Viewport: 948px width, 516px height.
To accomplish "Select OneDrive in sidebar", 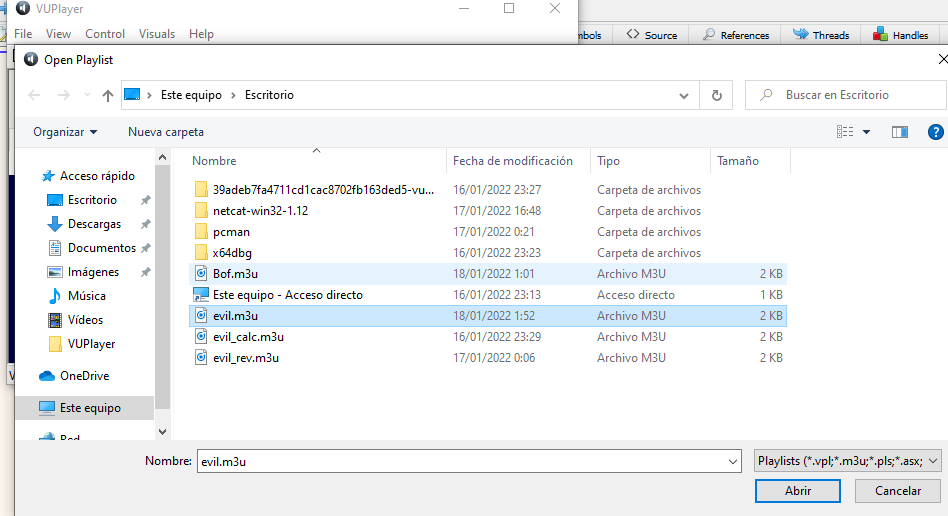I will click(x=84, y=376).
